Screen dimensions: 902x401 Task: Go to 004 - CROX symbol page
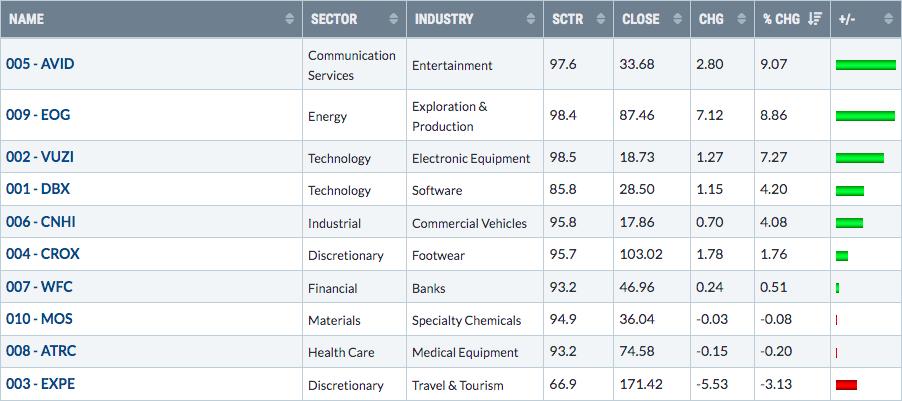click(43, 254)
